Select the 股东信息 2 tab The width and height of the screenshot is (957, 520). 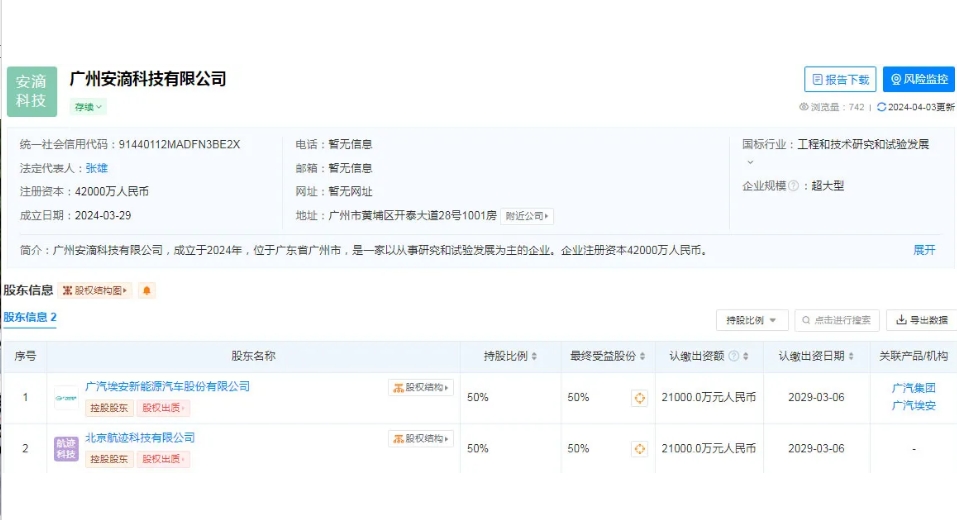click(x=30, y=317)
